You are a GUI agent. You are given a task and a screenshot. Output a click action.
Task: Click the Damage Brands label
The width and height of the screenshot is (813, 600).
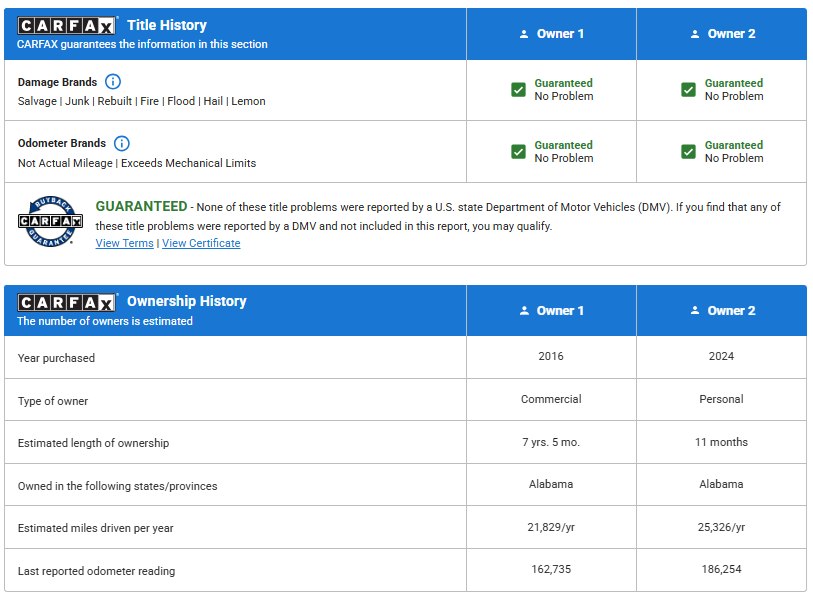pyautogui.click(x=57, y=82)
